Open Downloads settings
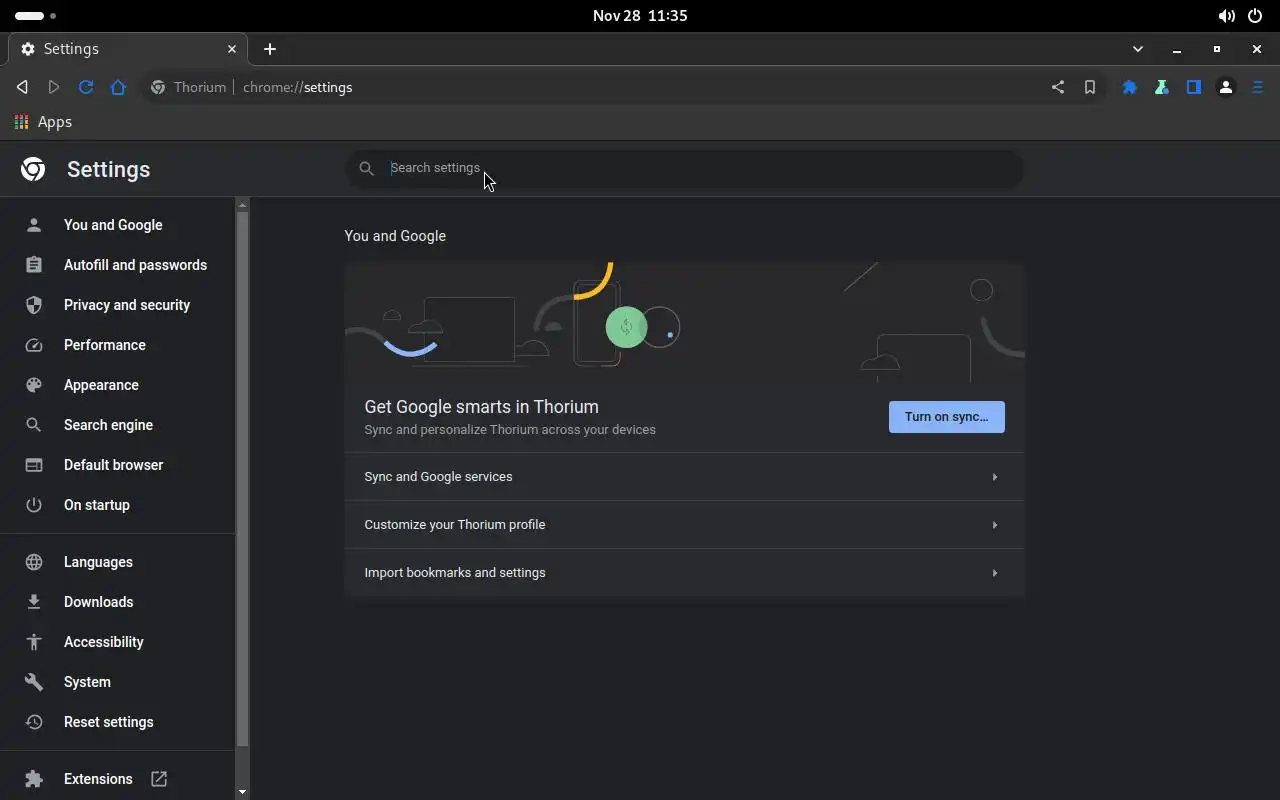Image resolution: width=1280 pixels, height=800 pixels. [118, 602]
